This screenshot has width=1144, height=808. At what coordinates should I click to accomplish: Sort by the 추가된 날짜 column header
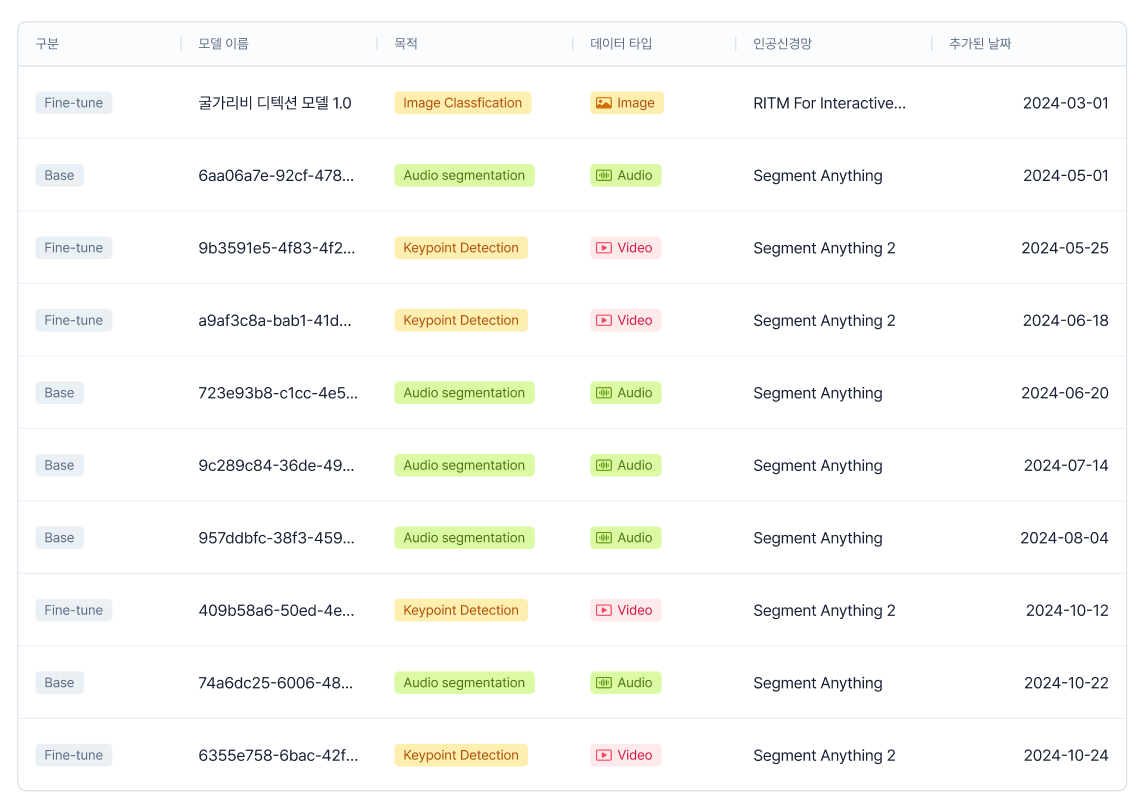(x=980, y=44)
